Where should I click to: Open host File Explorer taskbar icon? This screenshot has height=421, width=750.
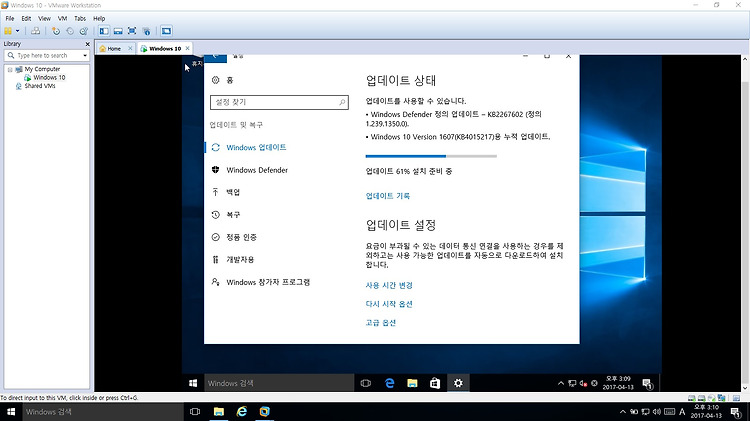(219, 411)
